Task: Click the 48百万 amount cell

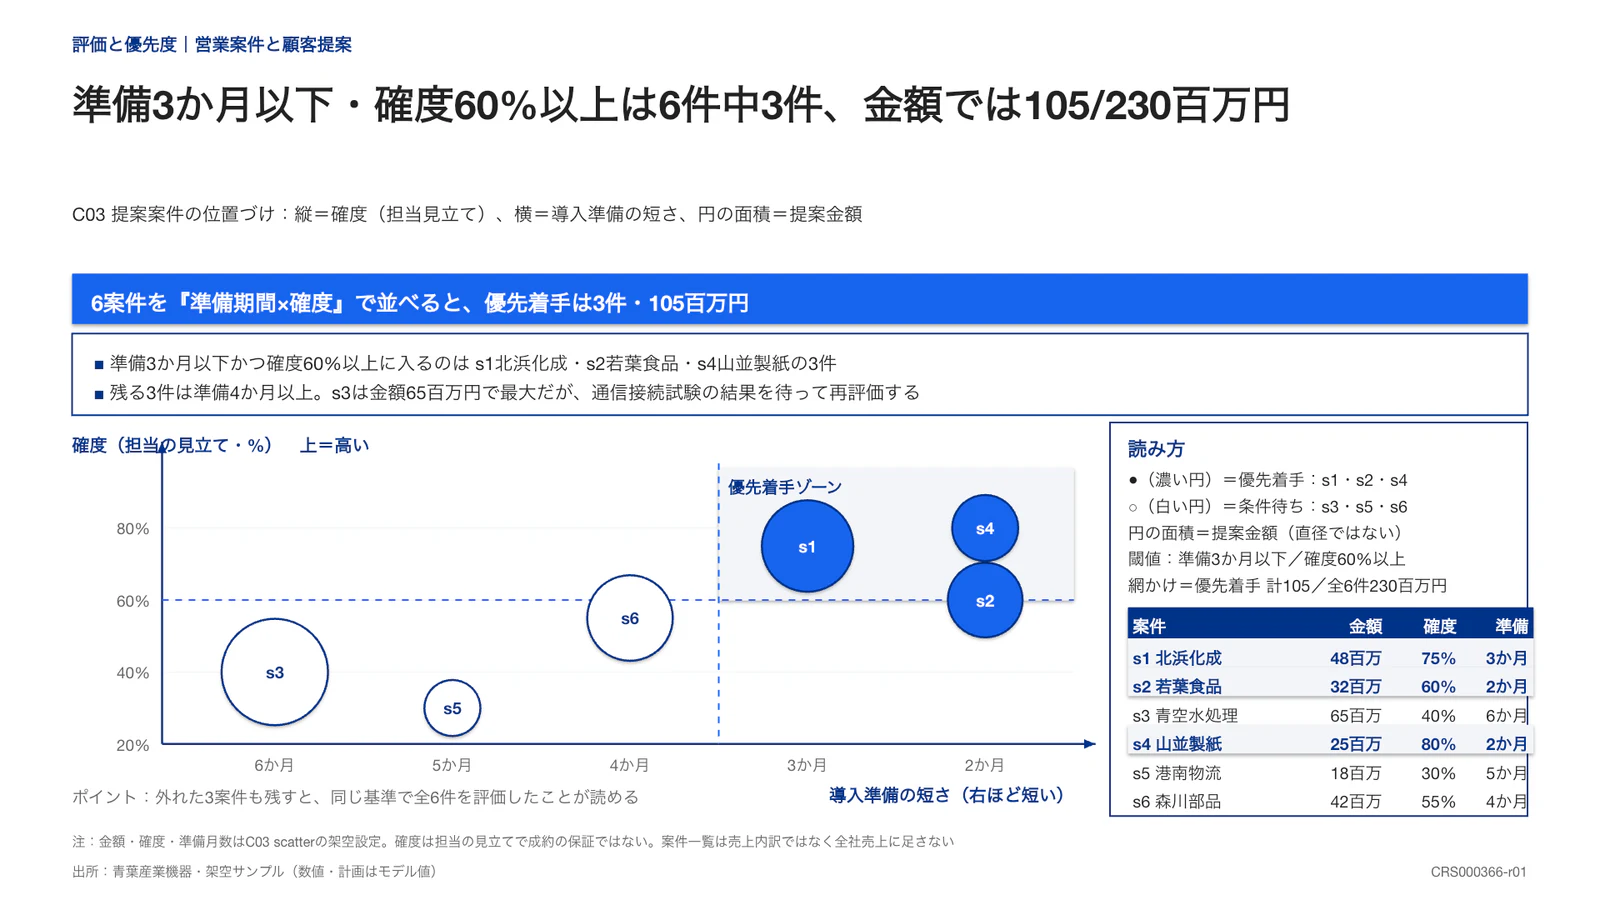Action: (x=1355, y=658)
